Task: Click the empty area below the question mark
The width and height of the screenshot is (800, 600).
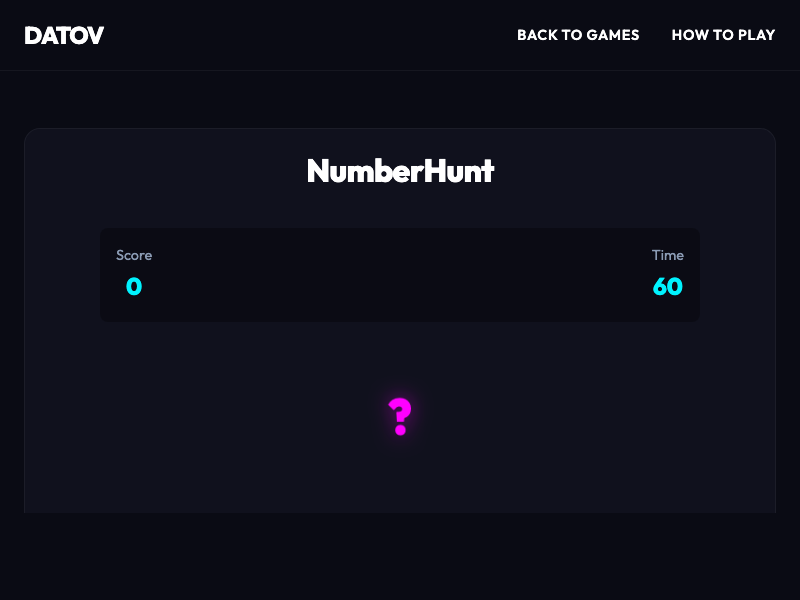Action: [400, 480]
